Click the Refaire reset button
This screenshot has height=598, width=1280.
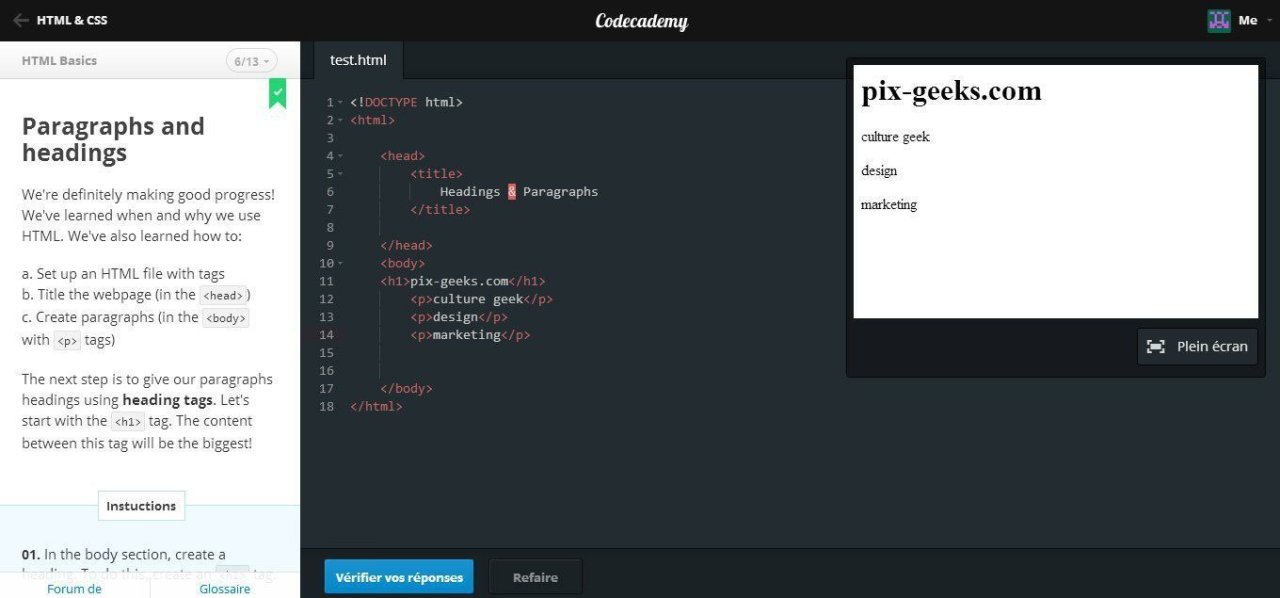click(535, 577)
